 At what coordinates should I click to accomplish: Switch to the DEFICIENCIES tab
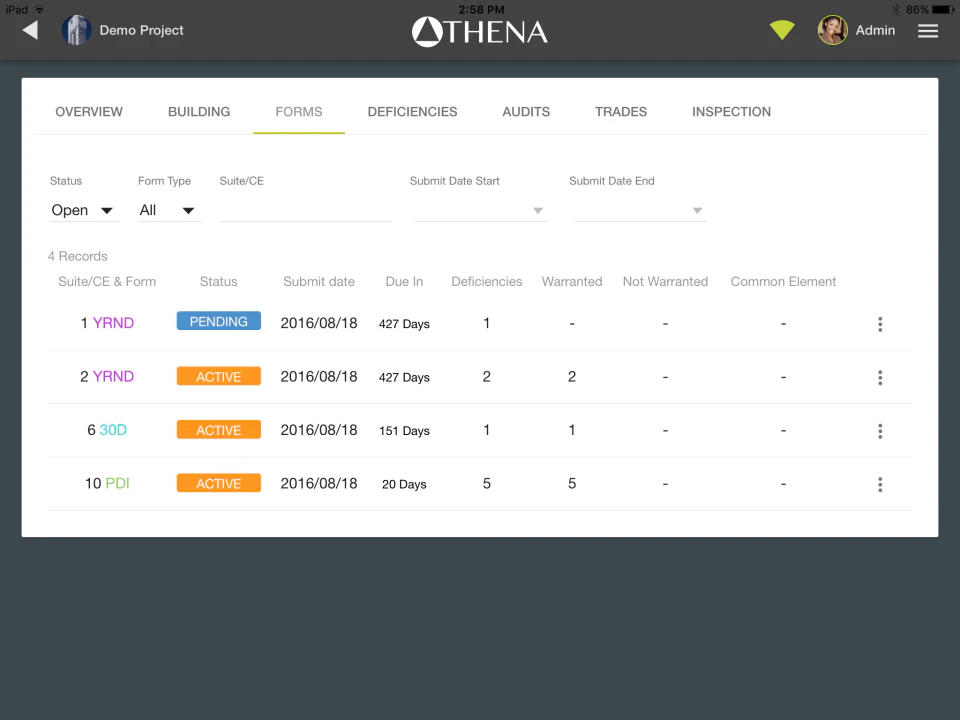point(412,112)
